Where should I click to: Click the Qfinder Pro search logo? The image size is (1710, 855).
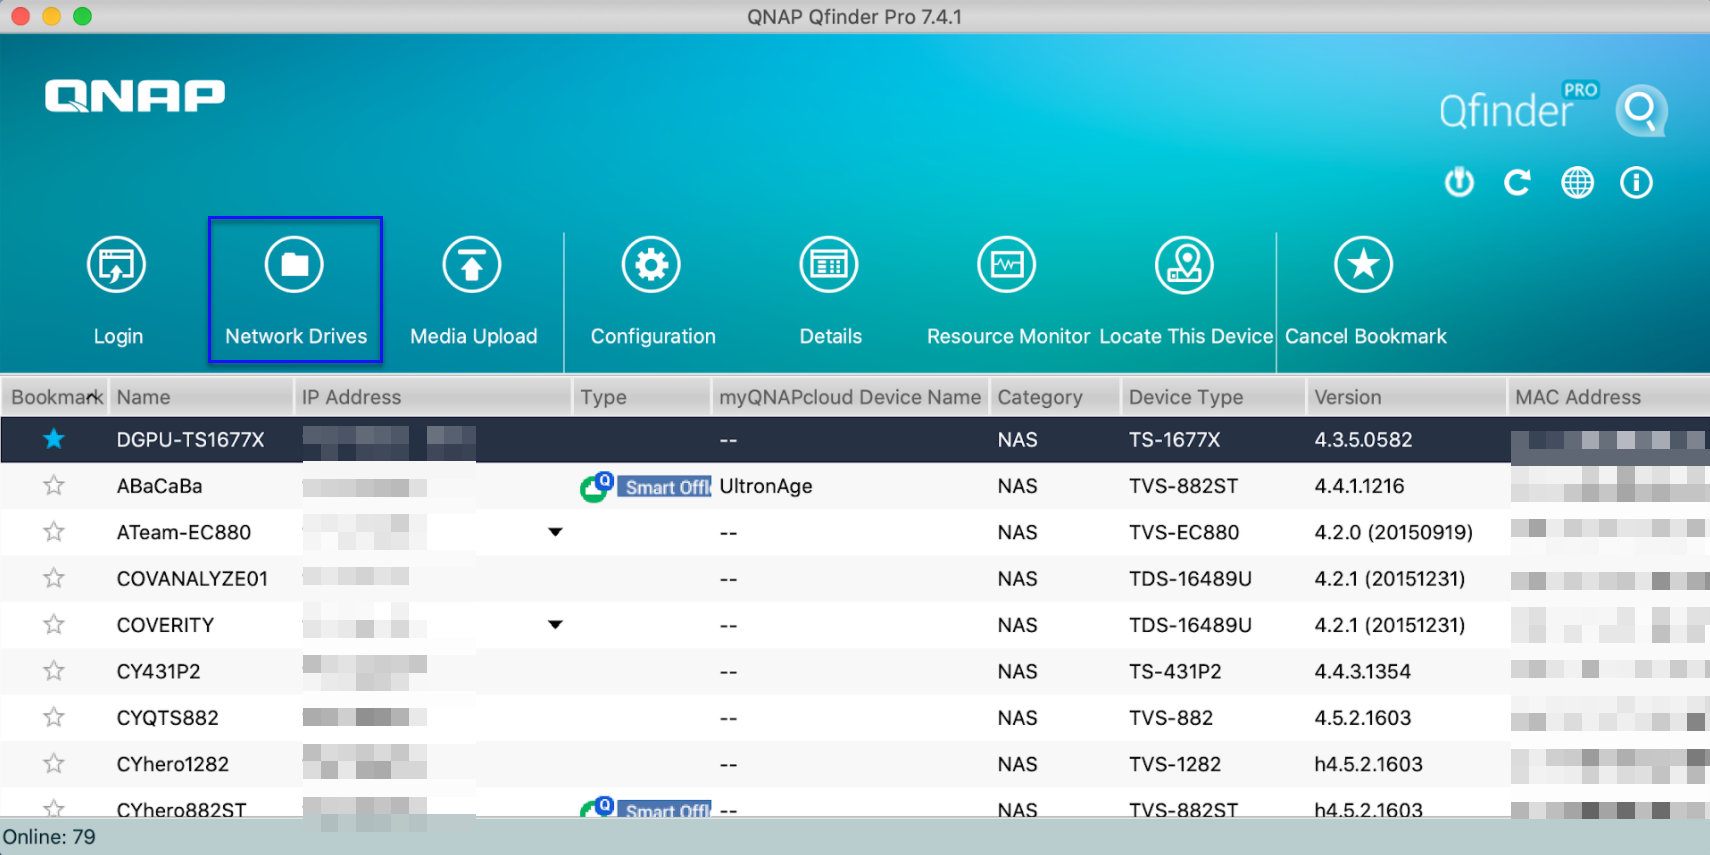[1641, 110]
